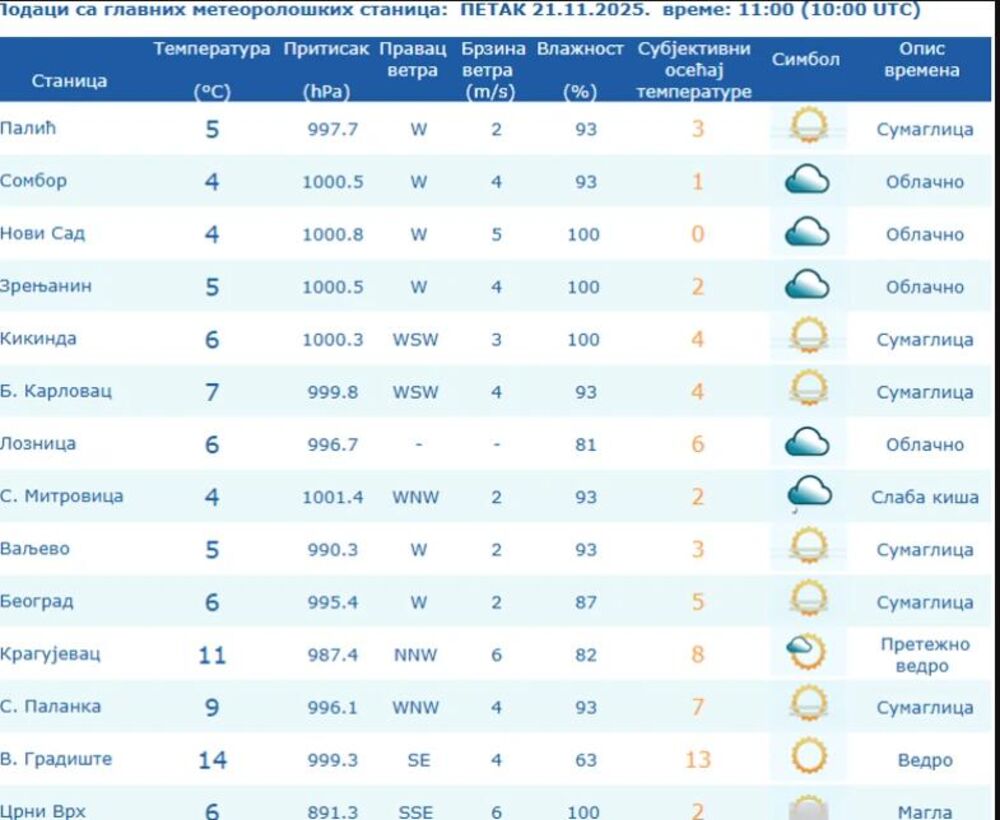
Task: Click the light rain icon for С. Митровица
Action: [809, 493]
